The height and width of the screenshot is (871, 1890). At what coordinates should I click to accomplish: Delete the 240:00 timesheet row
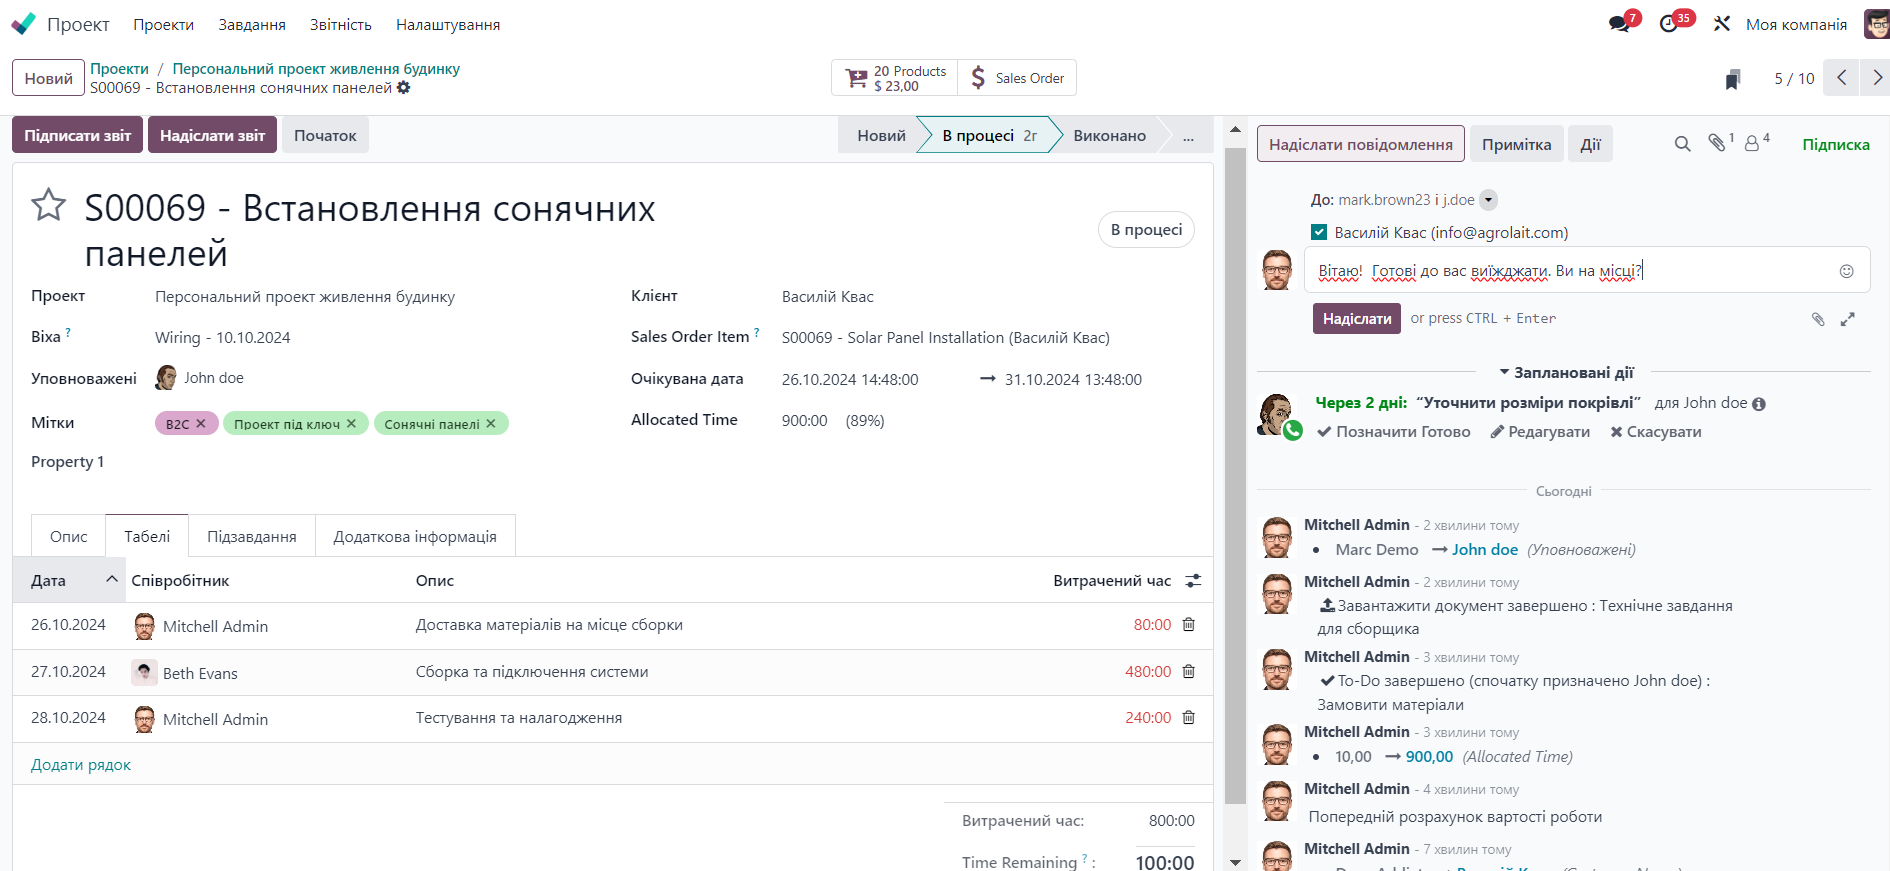pos(1189,718)
